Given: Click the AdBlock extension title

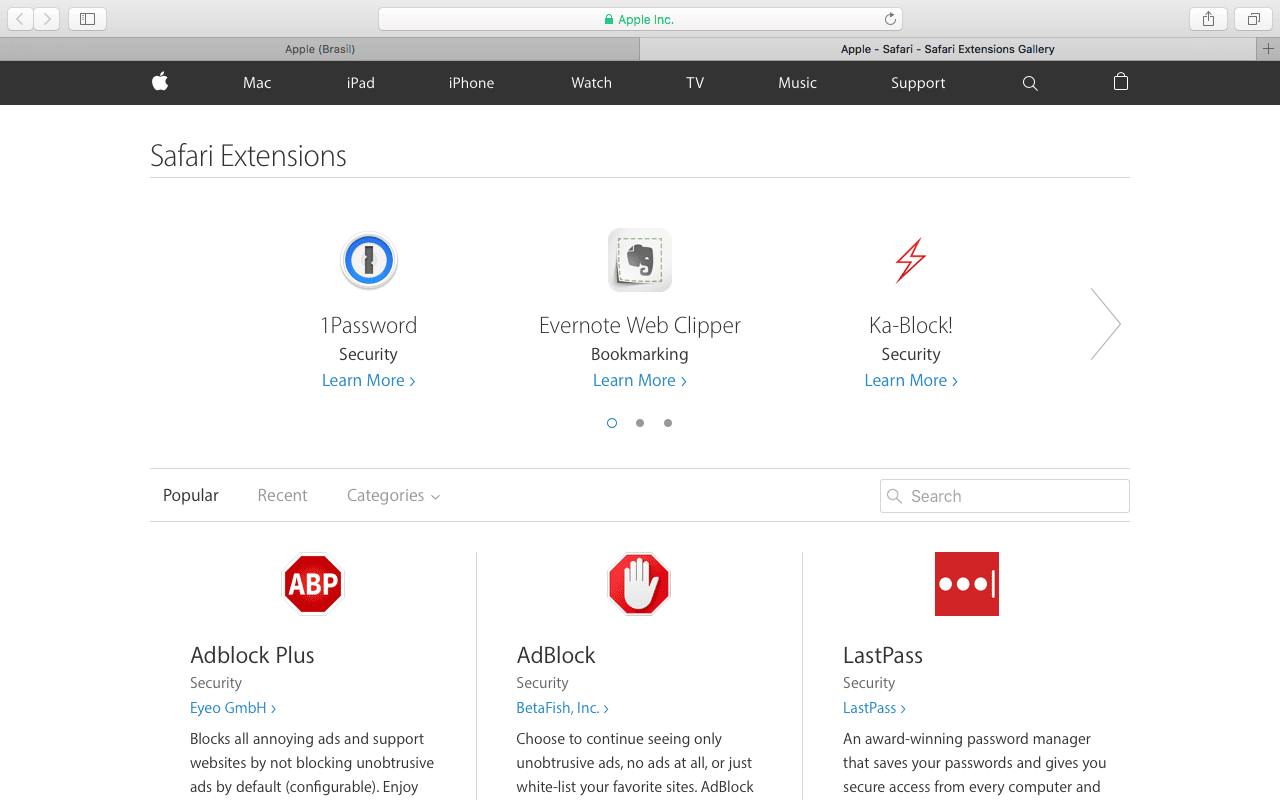Looking at the screenshot, I should click(x=556, y=655).
